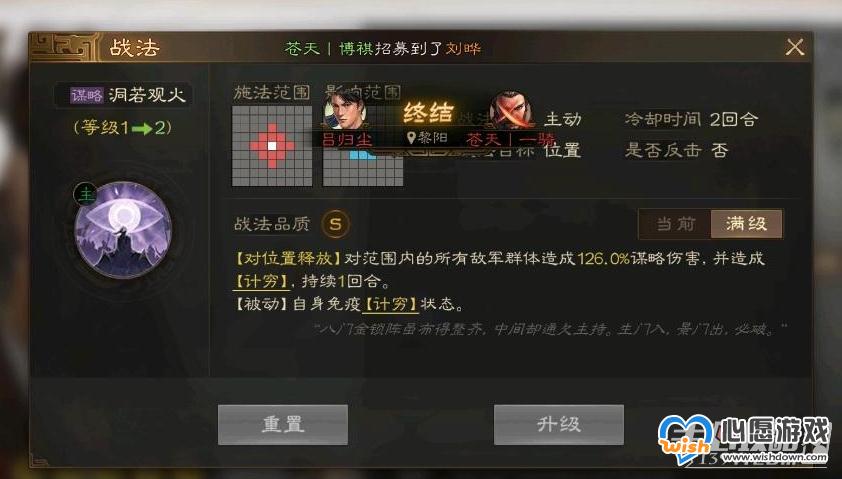The height and width of the screenshot is (479, 842).
Task: Click the 影响范围 grid with blue cells
Action: 363,161
